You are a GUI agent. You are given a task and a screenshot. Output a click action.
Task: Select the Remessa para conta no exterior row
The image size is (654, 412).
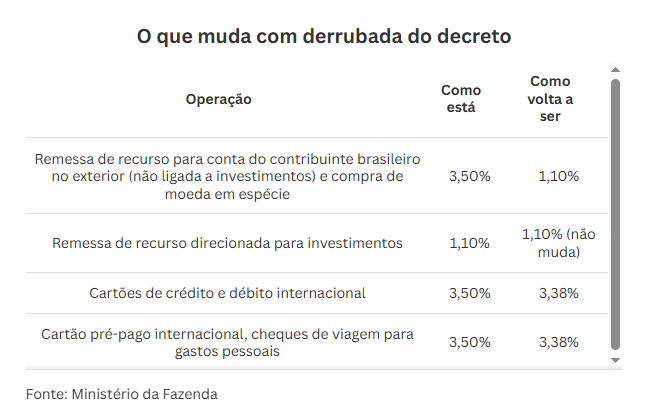[x=317, y=176]
